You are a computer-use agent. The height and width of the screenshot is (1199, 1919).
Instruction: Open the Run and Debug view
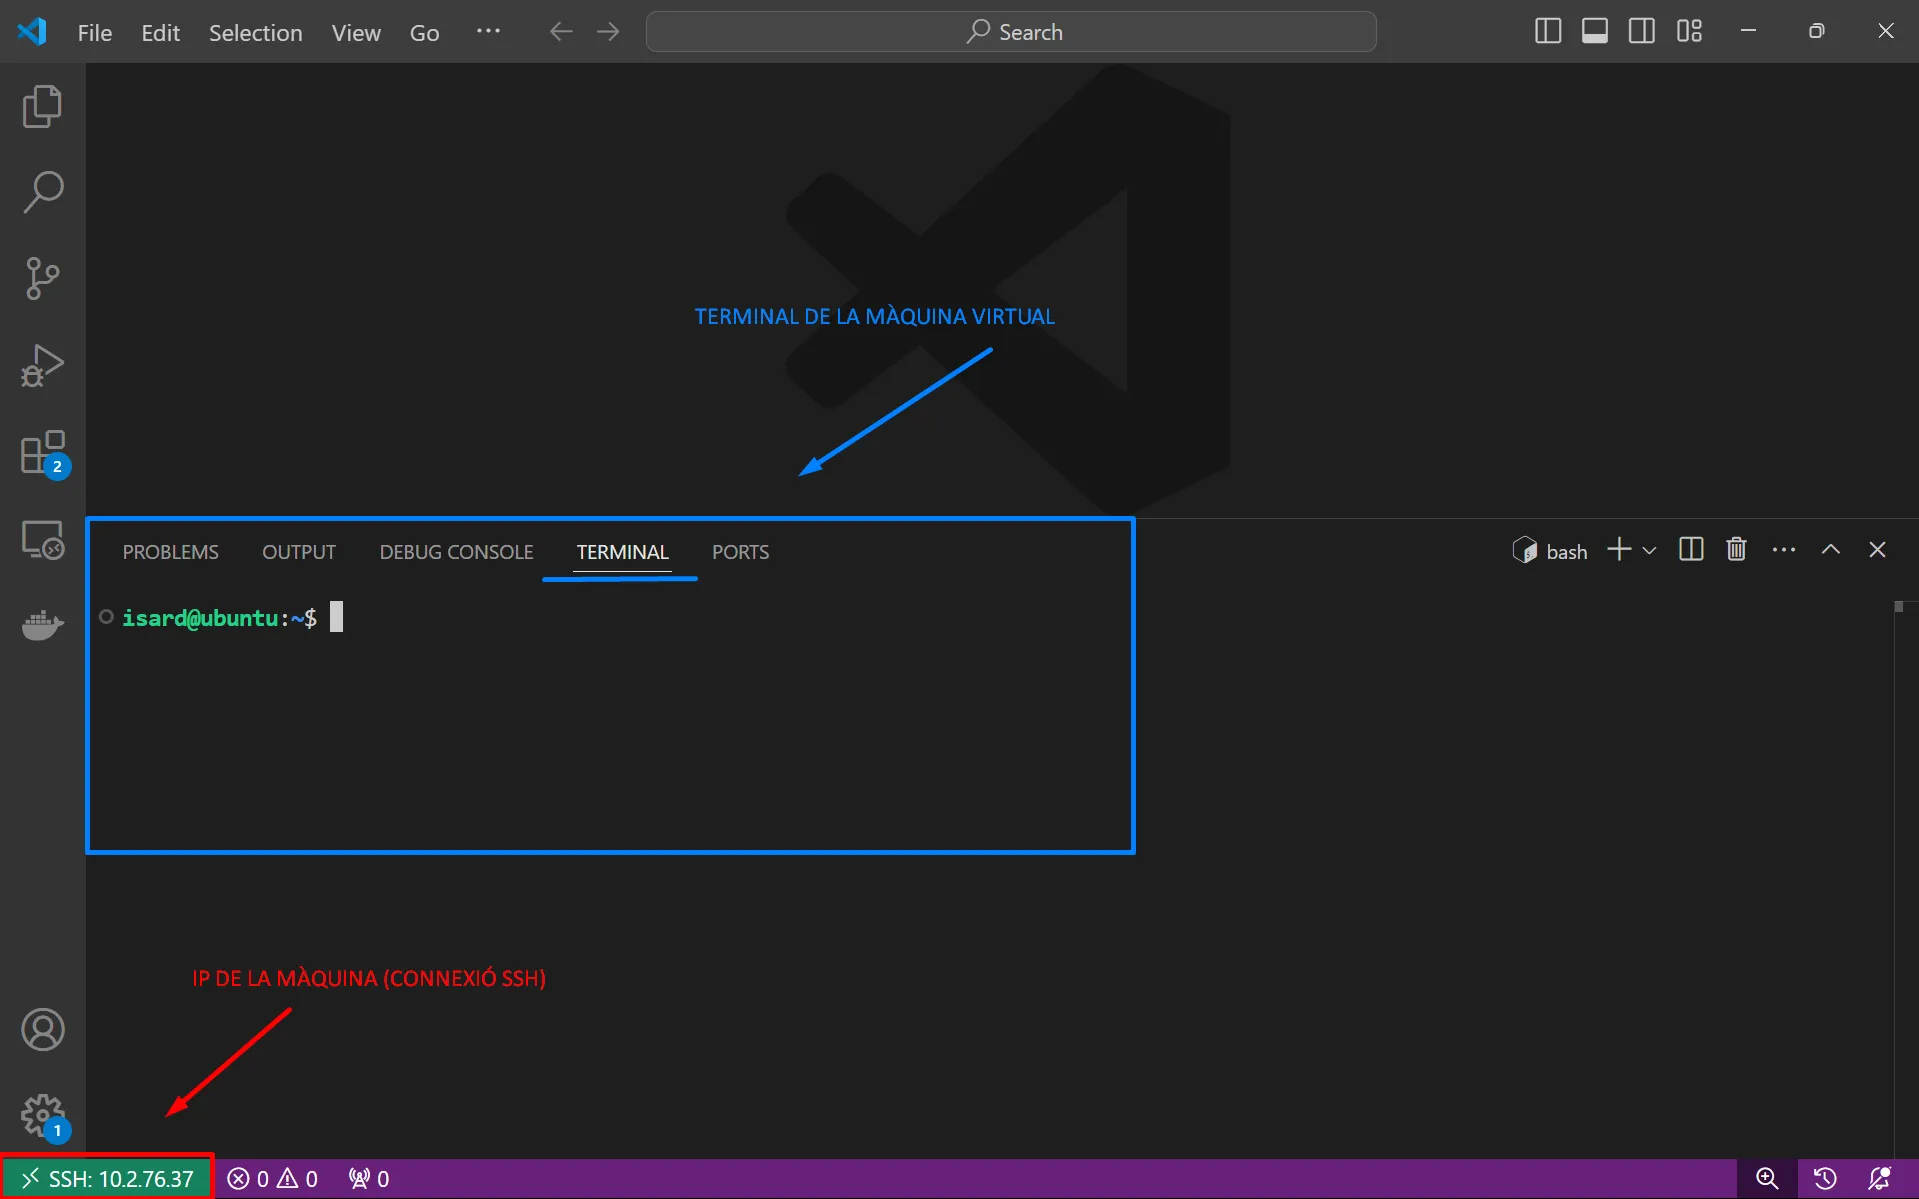point(42,365)
